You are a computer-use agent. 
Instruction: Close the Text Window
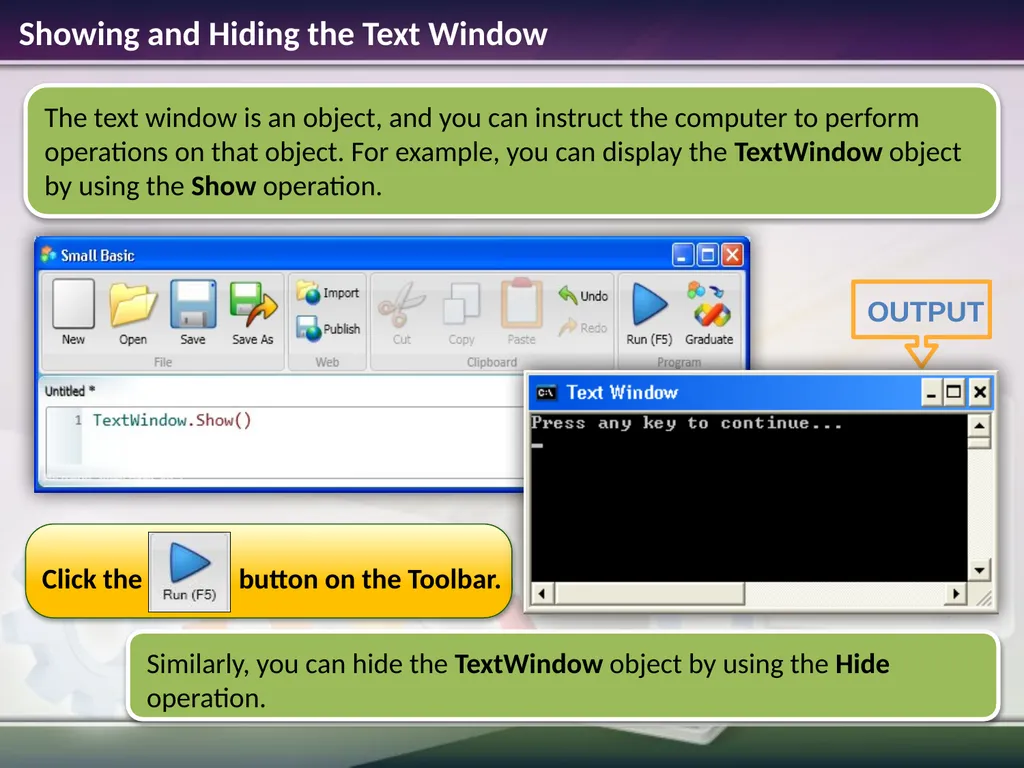pyautogui.click(x=980, y=392)
